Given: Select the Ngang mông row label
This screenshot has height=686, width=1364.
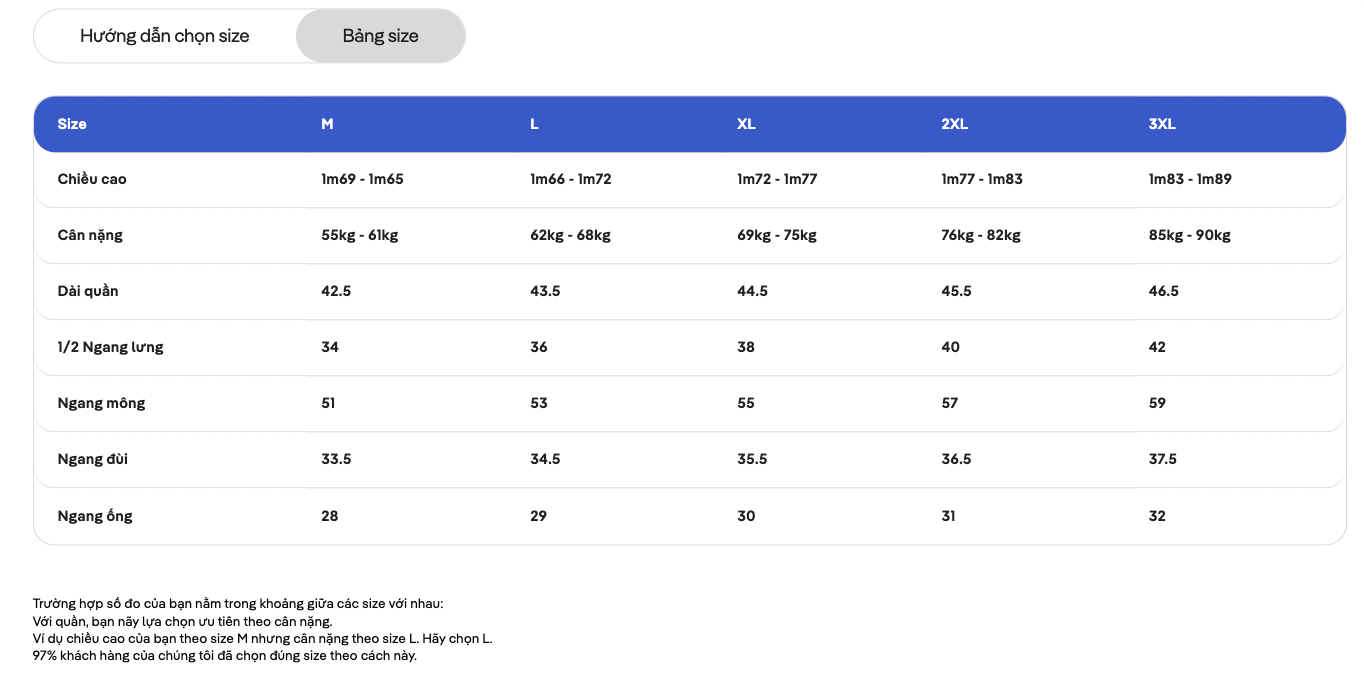Looking at the screenshot, I should pos(101,403).
